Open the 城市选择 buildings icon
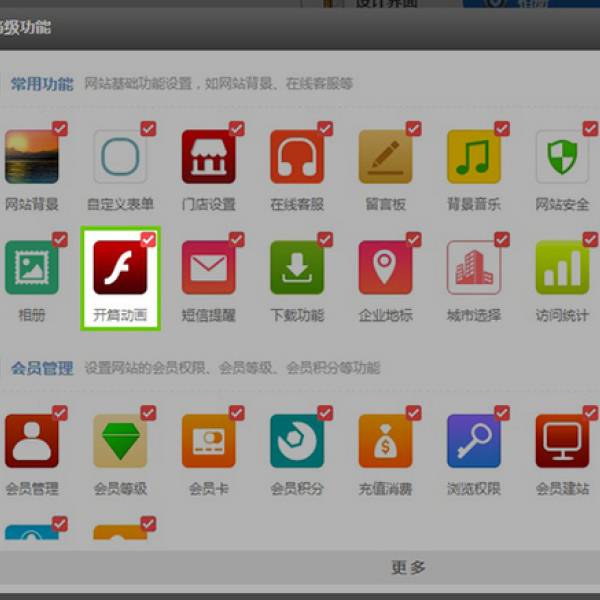600x600 pixels. click(x=474, y=267)
